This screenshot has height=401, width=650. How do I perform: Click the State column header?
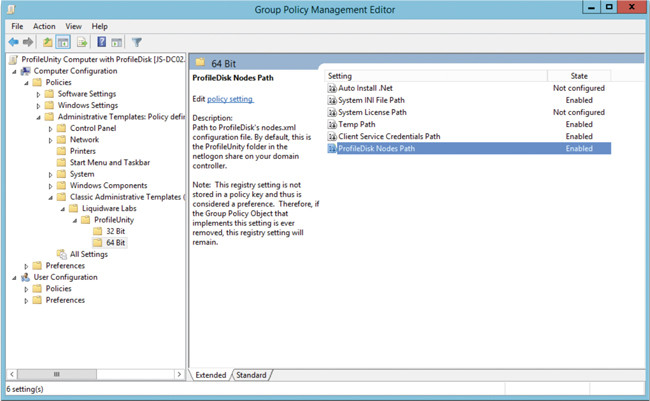pyautogui.click(x=578, y=76)
